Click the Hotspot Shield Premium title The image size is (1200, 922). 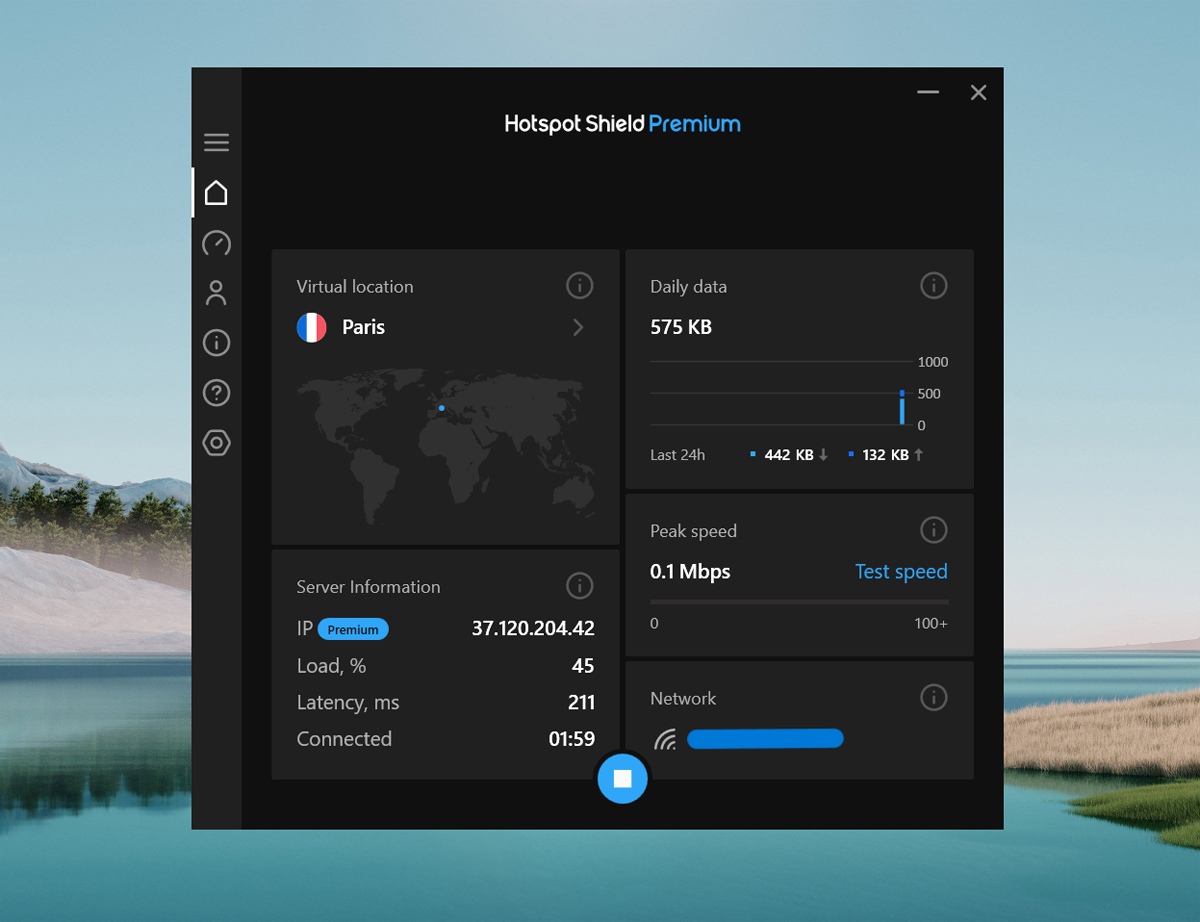[622, 124]
